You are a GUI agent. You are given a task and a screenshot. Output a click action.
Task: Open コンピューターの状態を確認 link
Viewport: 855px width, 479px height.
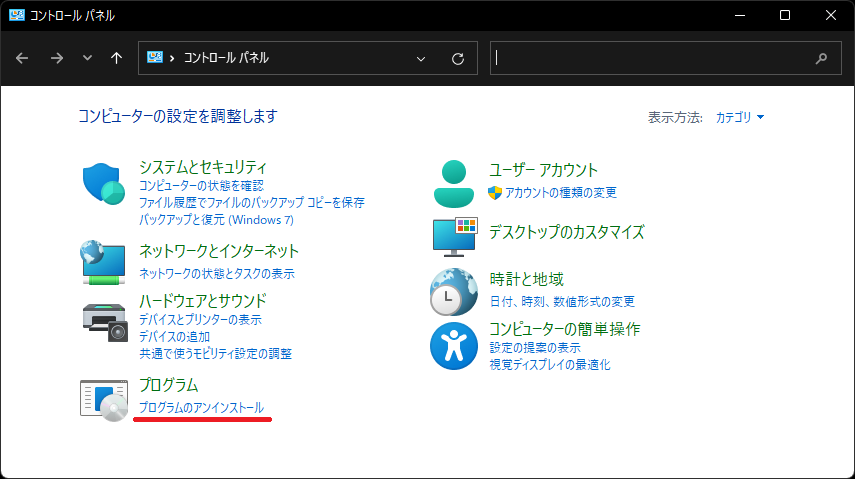[x=201, y=185]
